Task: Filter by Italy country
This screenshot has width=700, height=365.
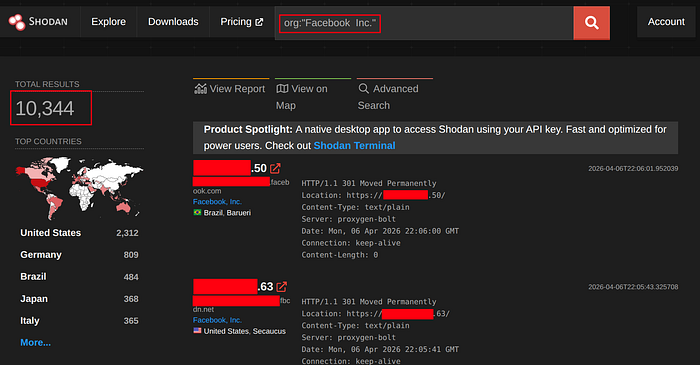Action: tap(29, 321)
